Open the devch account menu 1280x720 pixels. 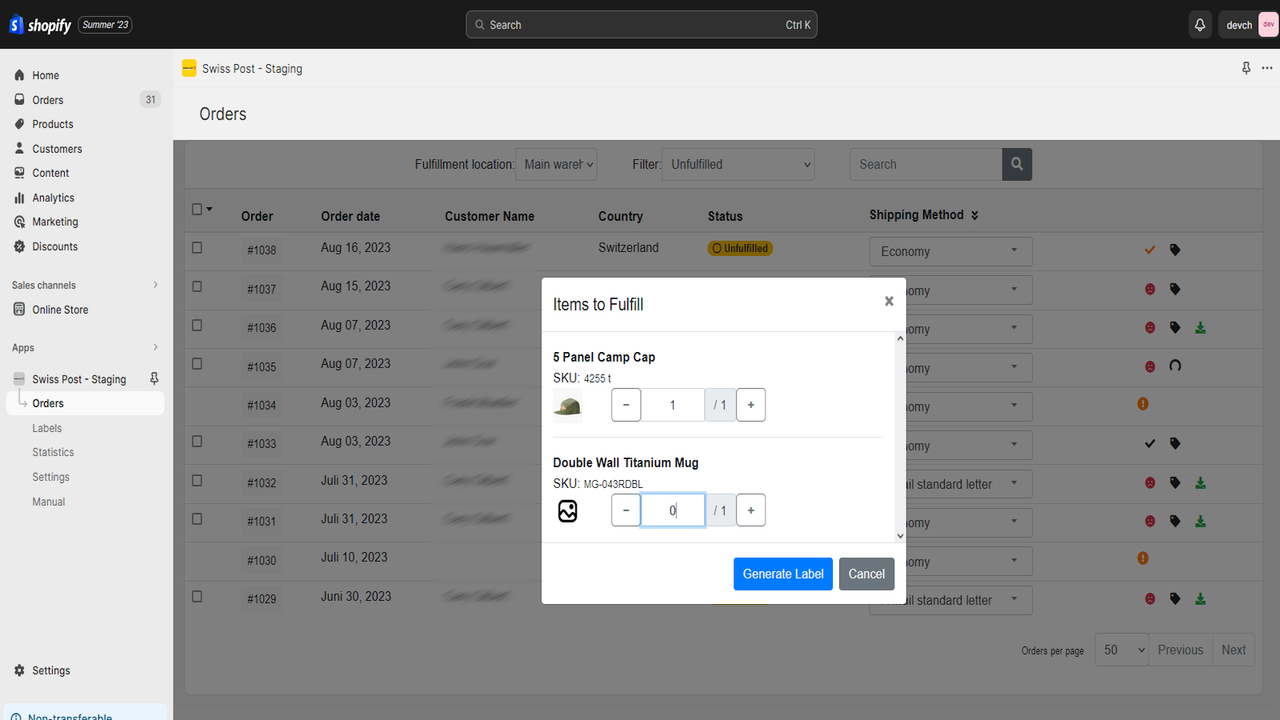1248,25
